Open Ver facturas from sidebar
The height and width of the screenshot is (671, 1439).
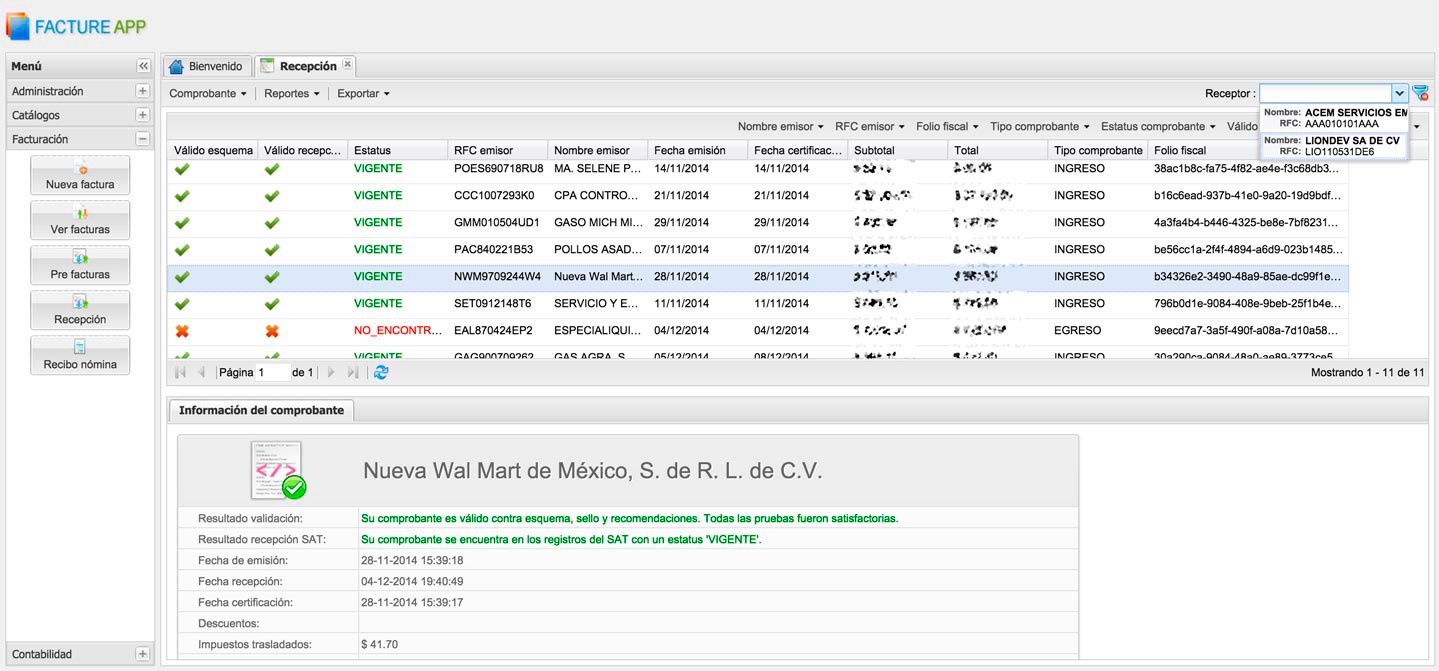click(x=80, y=220)
